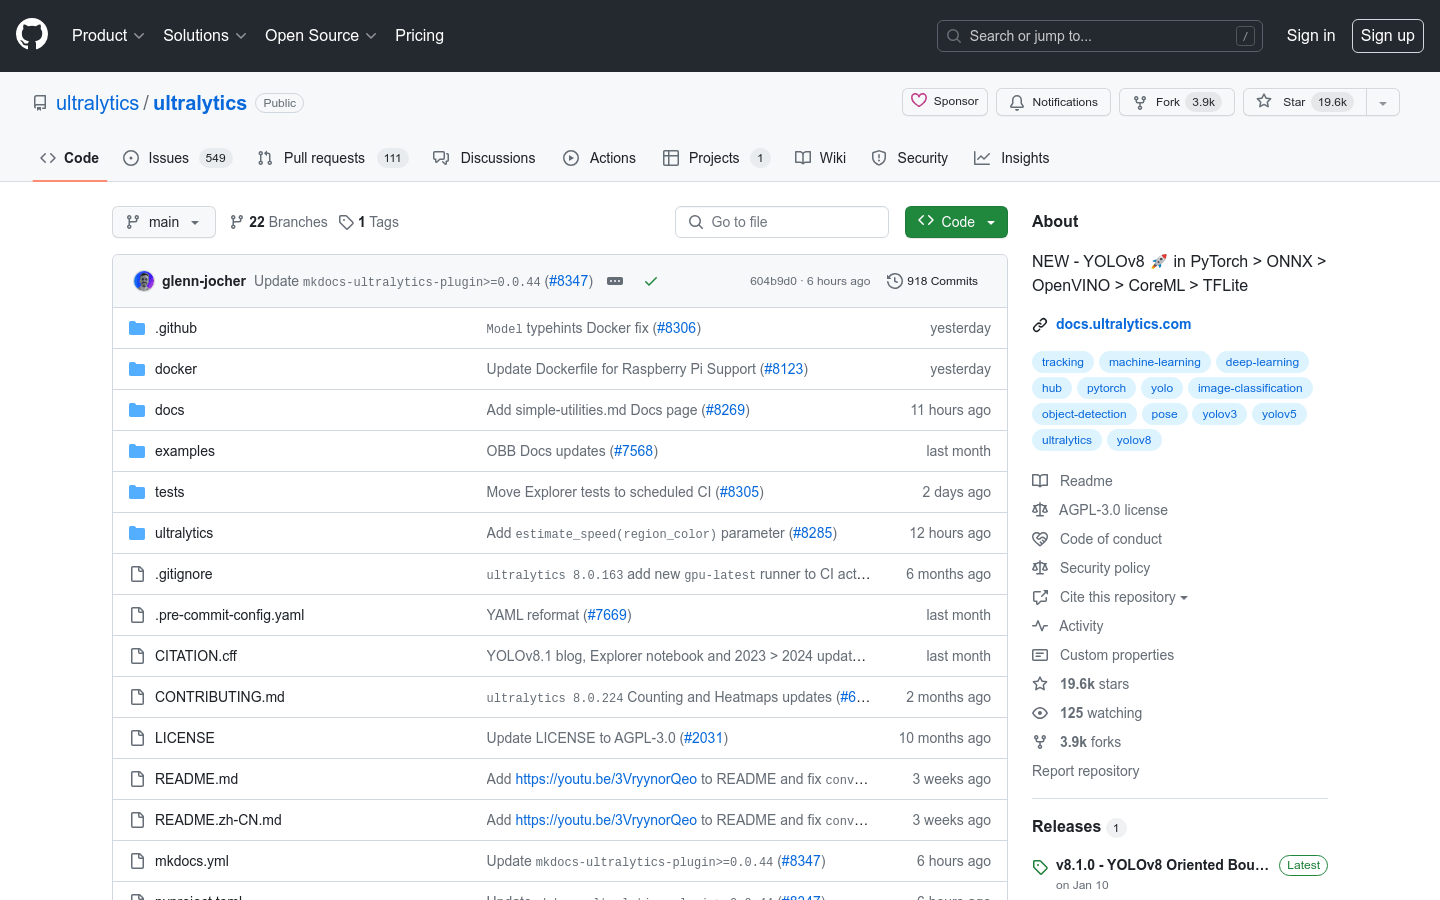
Task: Click the link icon beside docs.ultralytics.com
Action: click(1040, 324)
